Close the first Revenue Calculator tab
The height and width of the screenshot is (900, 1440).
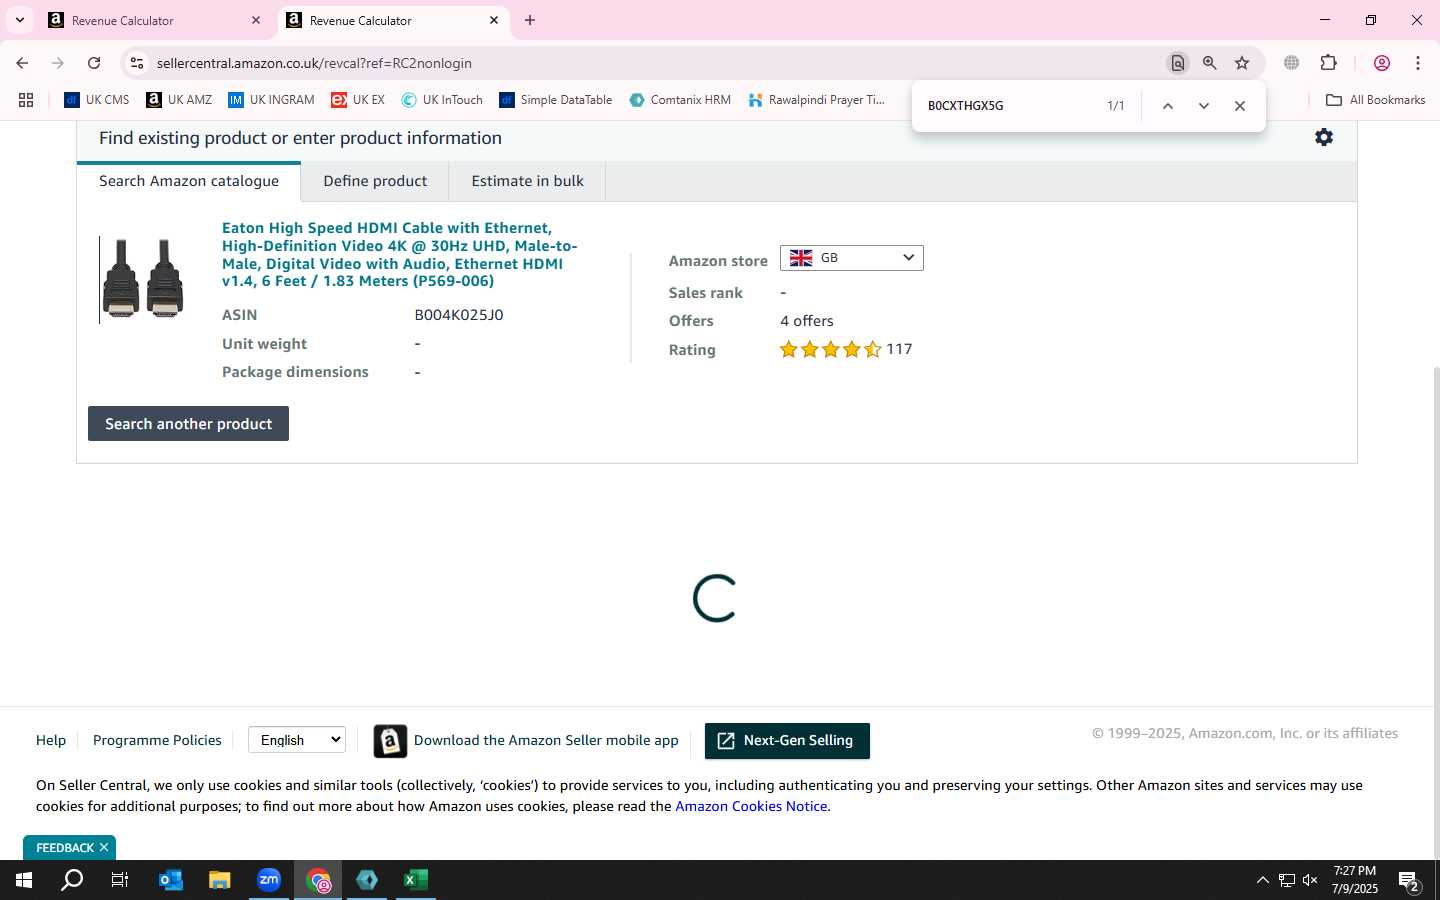256,20
